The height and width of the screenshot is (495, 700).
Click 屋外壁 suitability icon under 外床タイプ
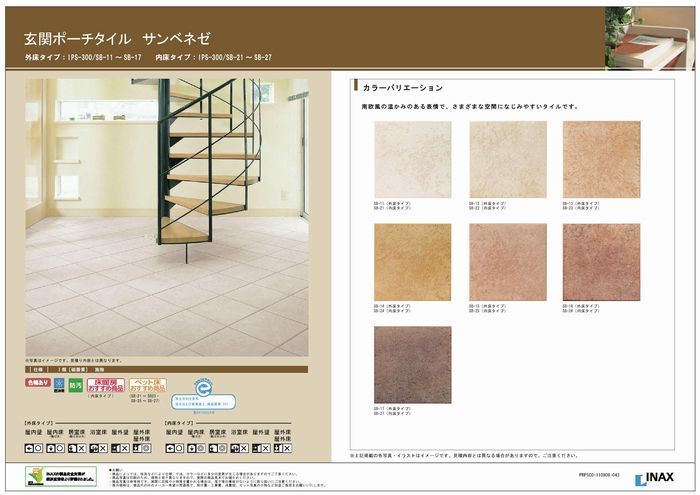[x=120, y=448]
